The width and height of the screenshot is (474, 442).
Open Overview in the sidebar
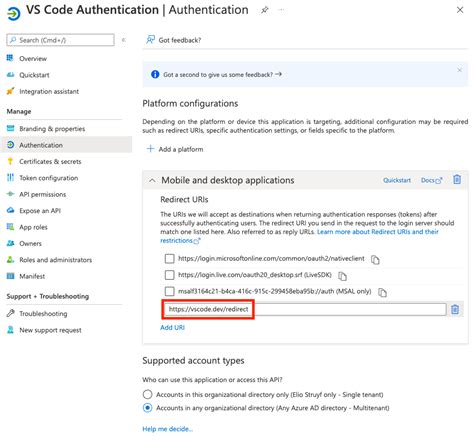33,59
